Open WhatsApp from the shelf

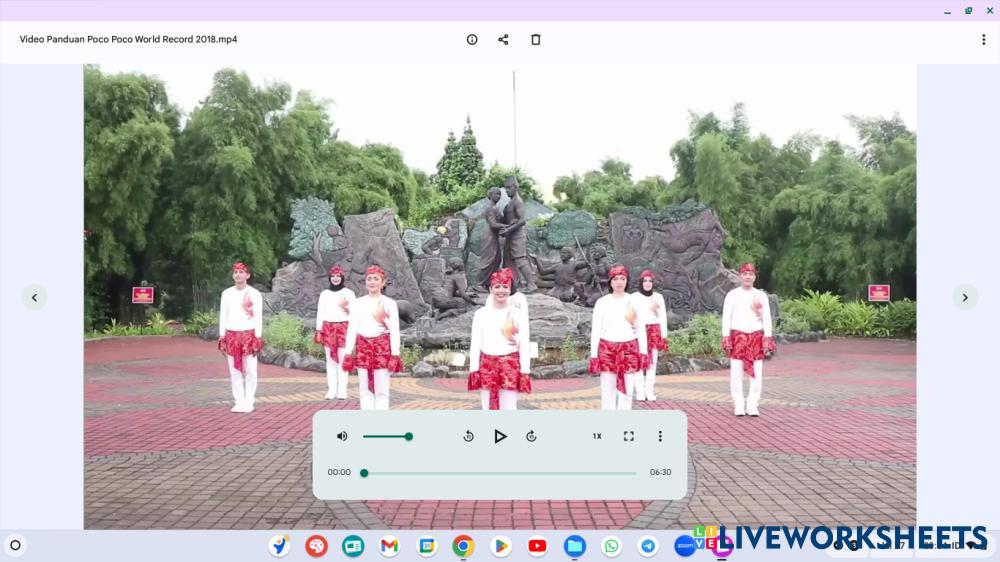pos(611,546)
